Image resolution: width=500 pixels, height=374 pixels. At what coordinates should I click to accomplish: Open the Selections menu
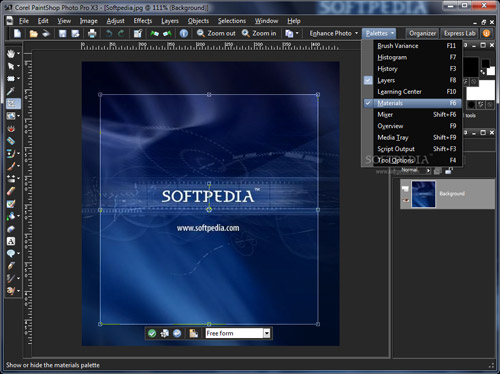pos(232,21)
